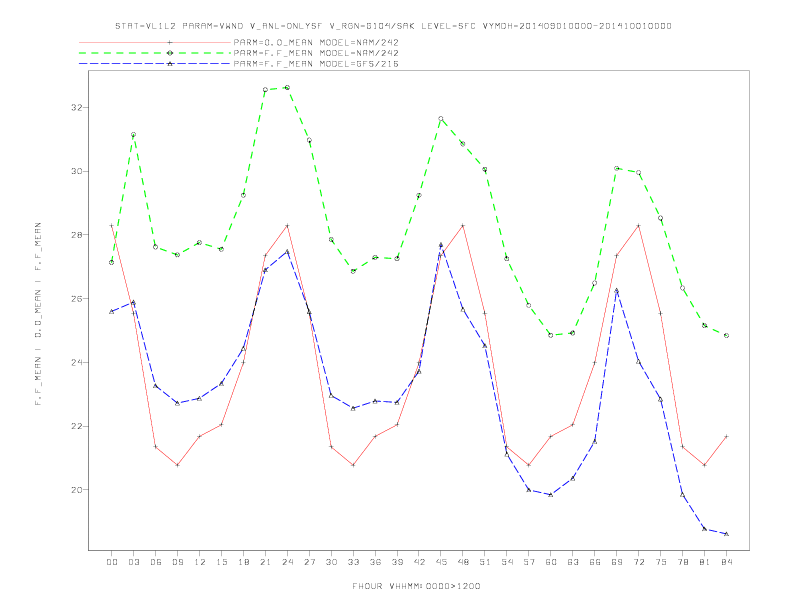Click the x-axis tick label 51
The width and height of the screenshot is (792, 612).
pyautogui.click(x=485, y=562)
